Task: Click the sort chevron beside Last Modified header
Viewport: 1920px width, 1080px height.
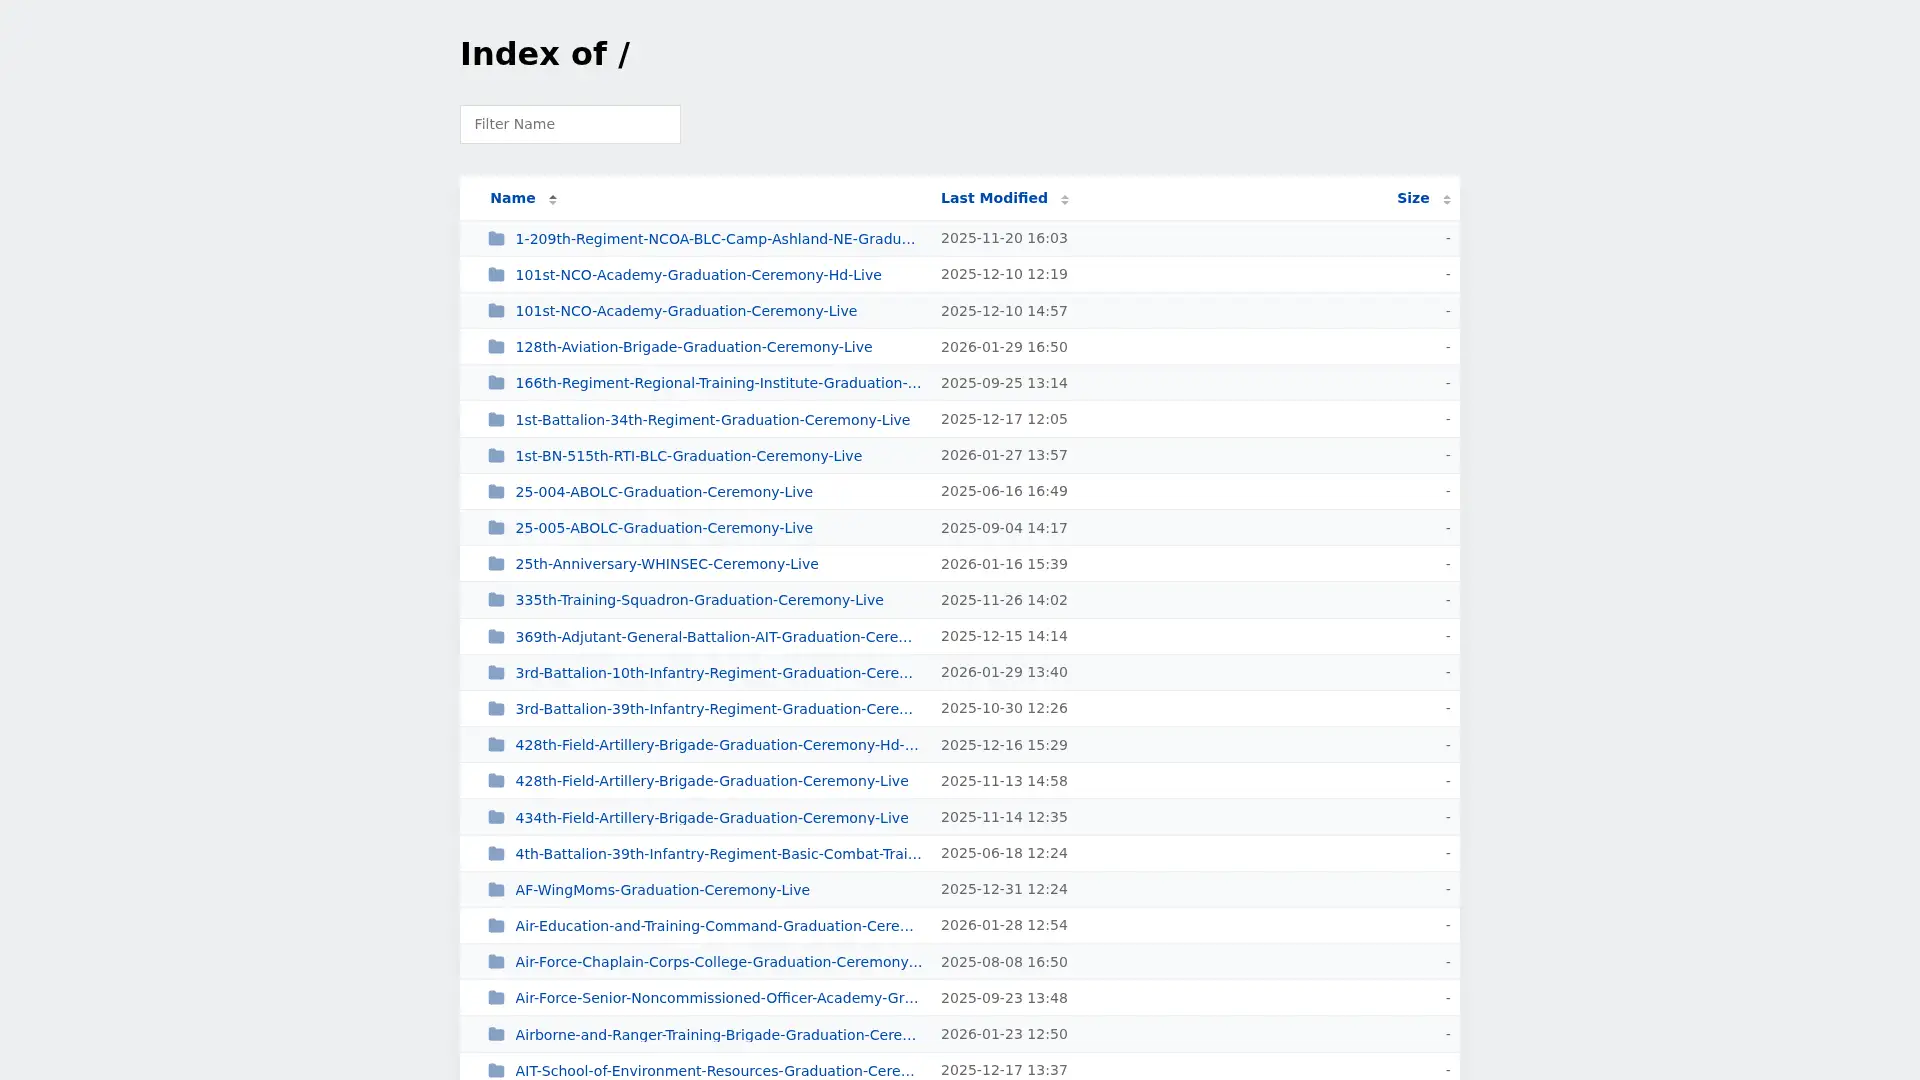Action: (1065, 199)
